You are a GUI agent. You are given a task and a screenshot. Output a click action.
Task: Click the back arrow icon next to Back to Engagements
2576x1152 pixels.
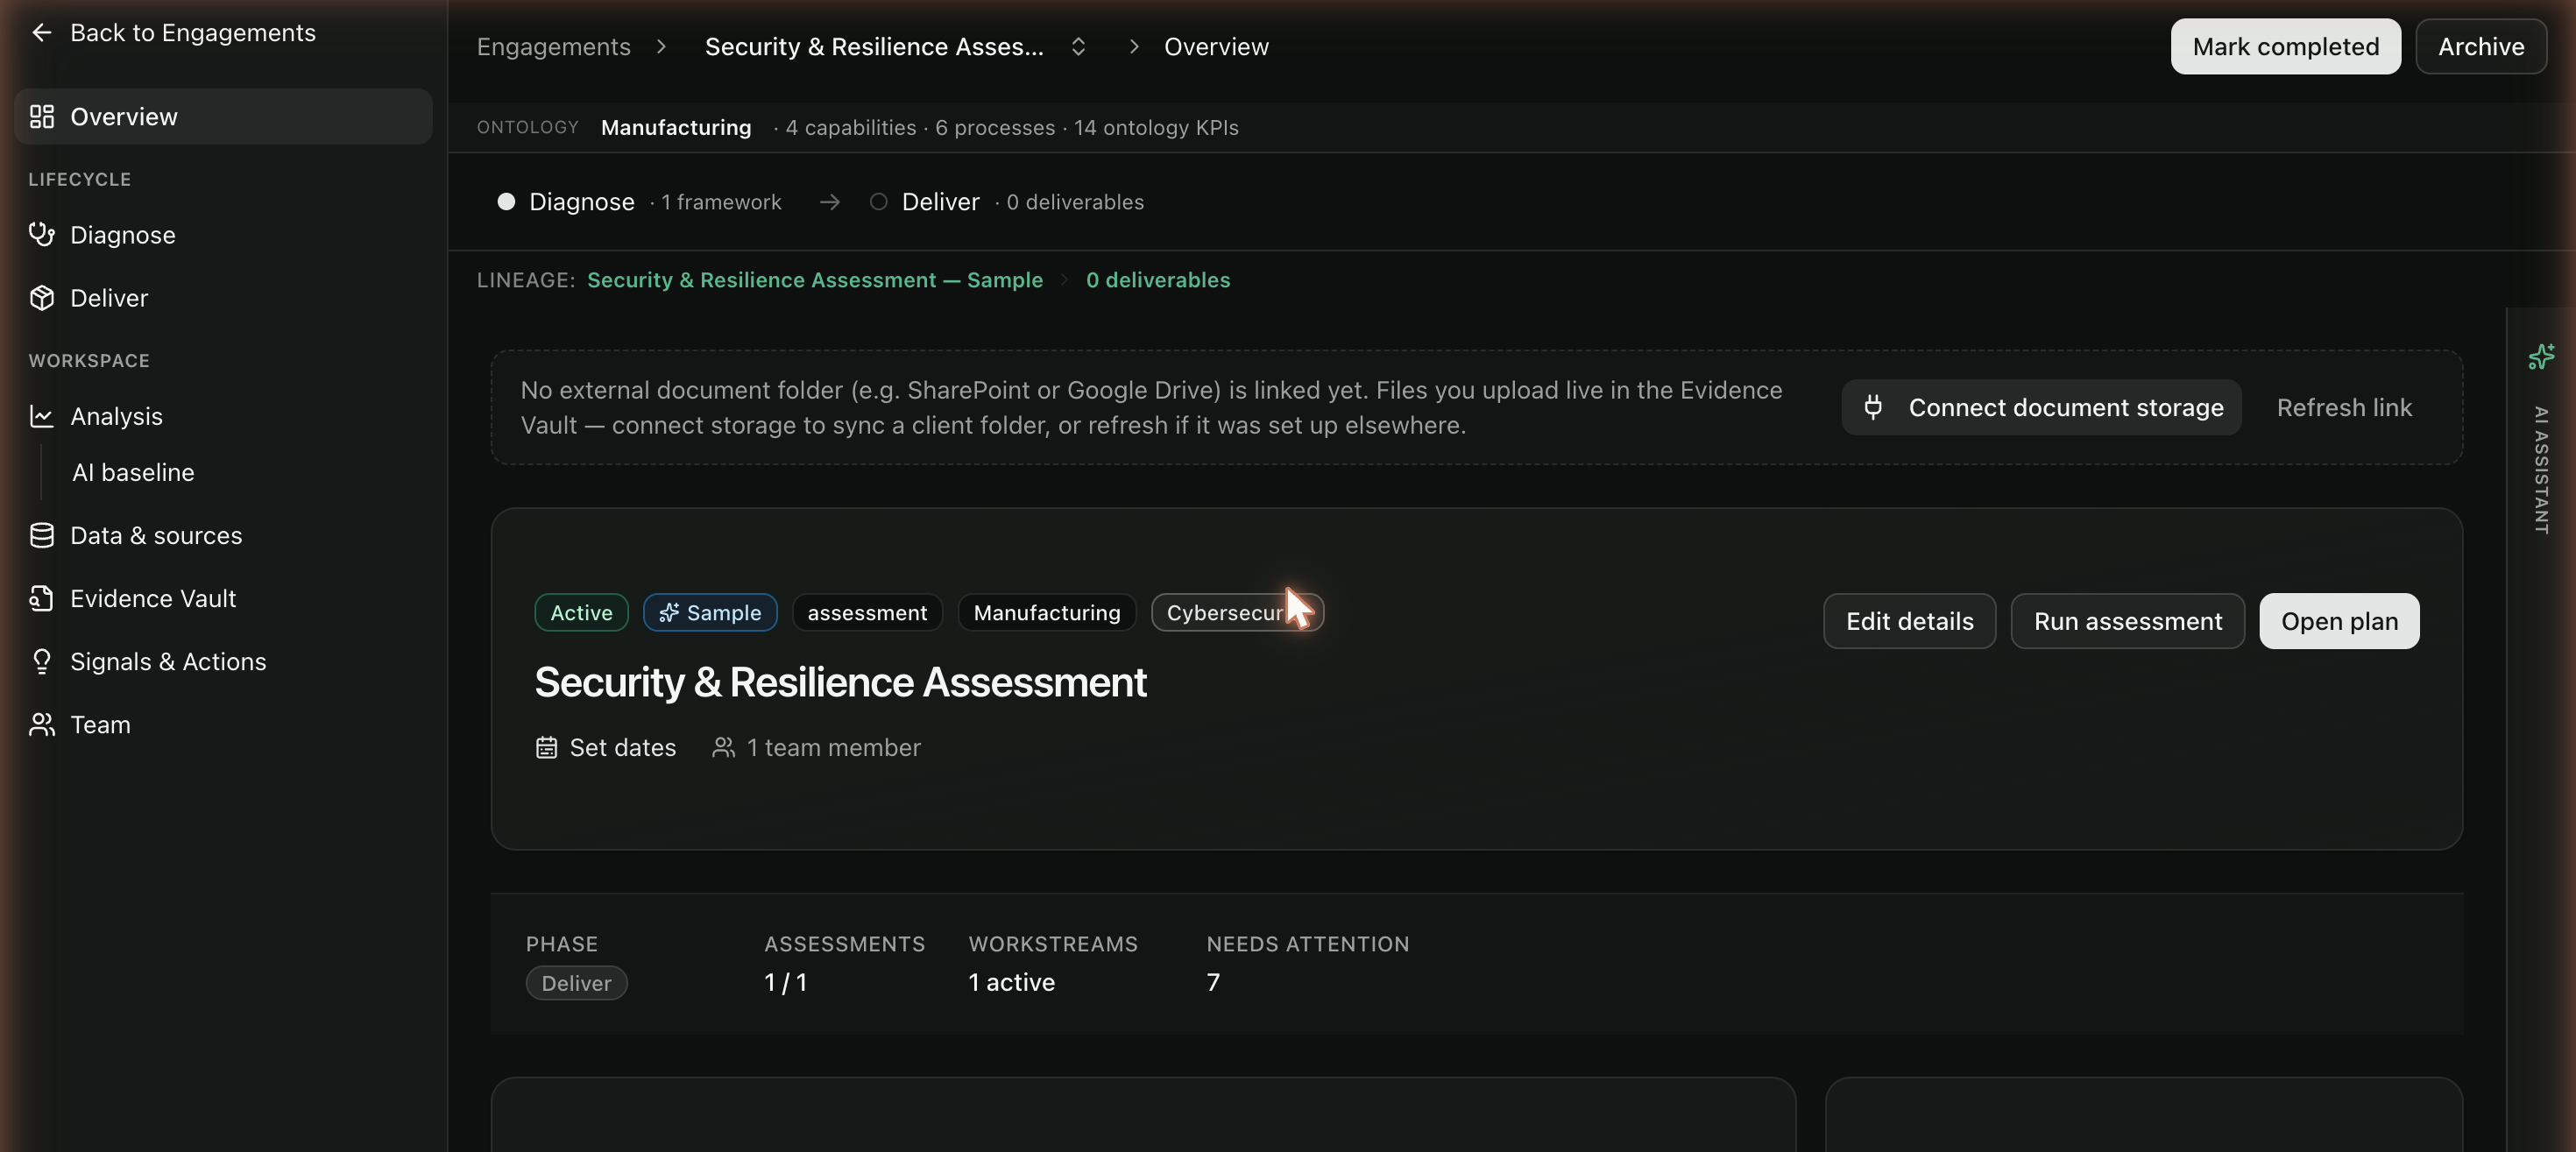41,33
